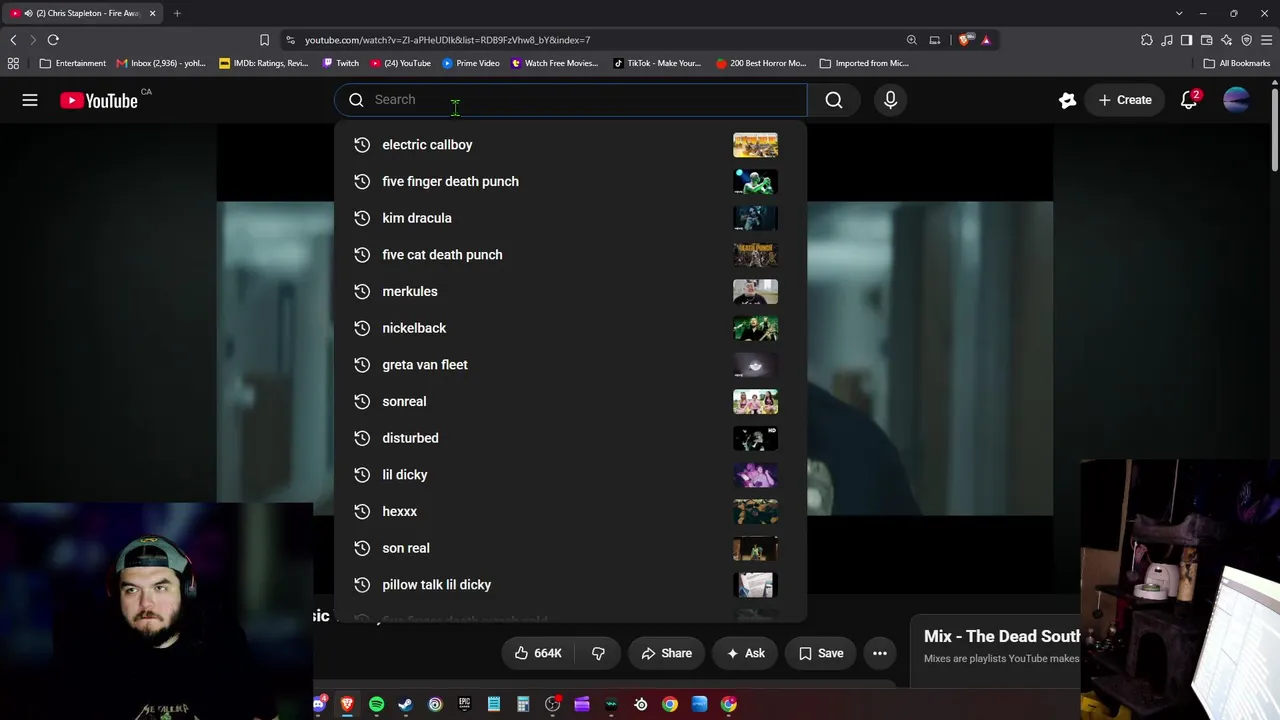Launch Epic Games from the taskbar
Image resolution: width=1280 pixels, height=720 pixels.
tap(464, 705)
